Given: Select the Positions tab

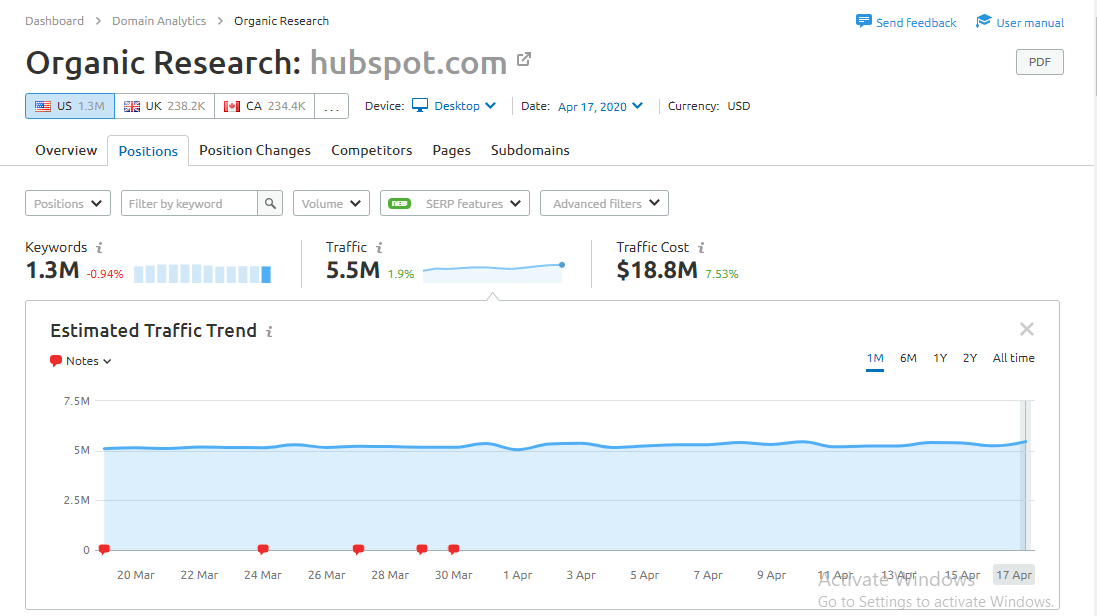Looking at the screenshot, I should click(148, 151).
